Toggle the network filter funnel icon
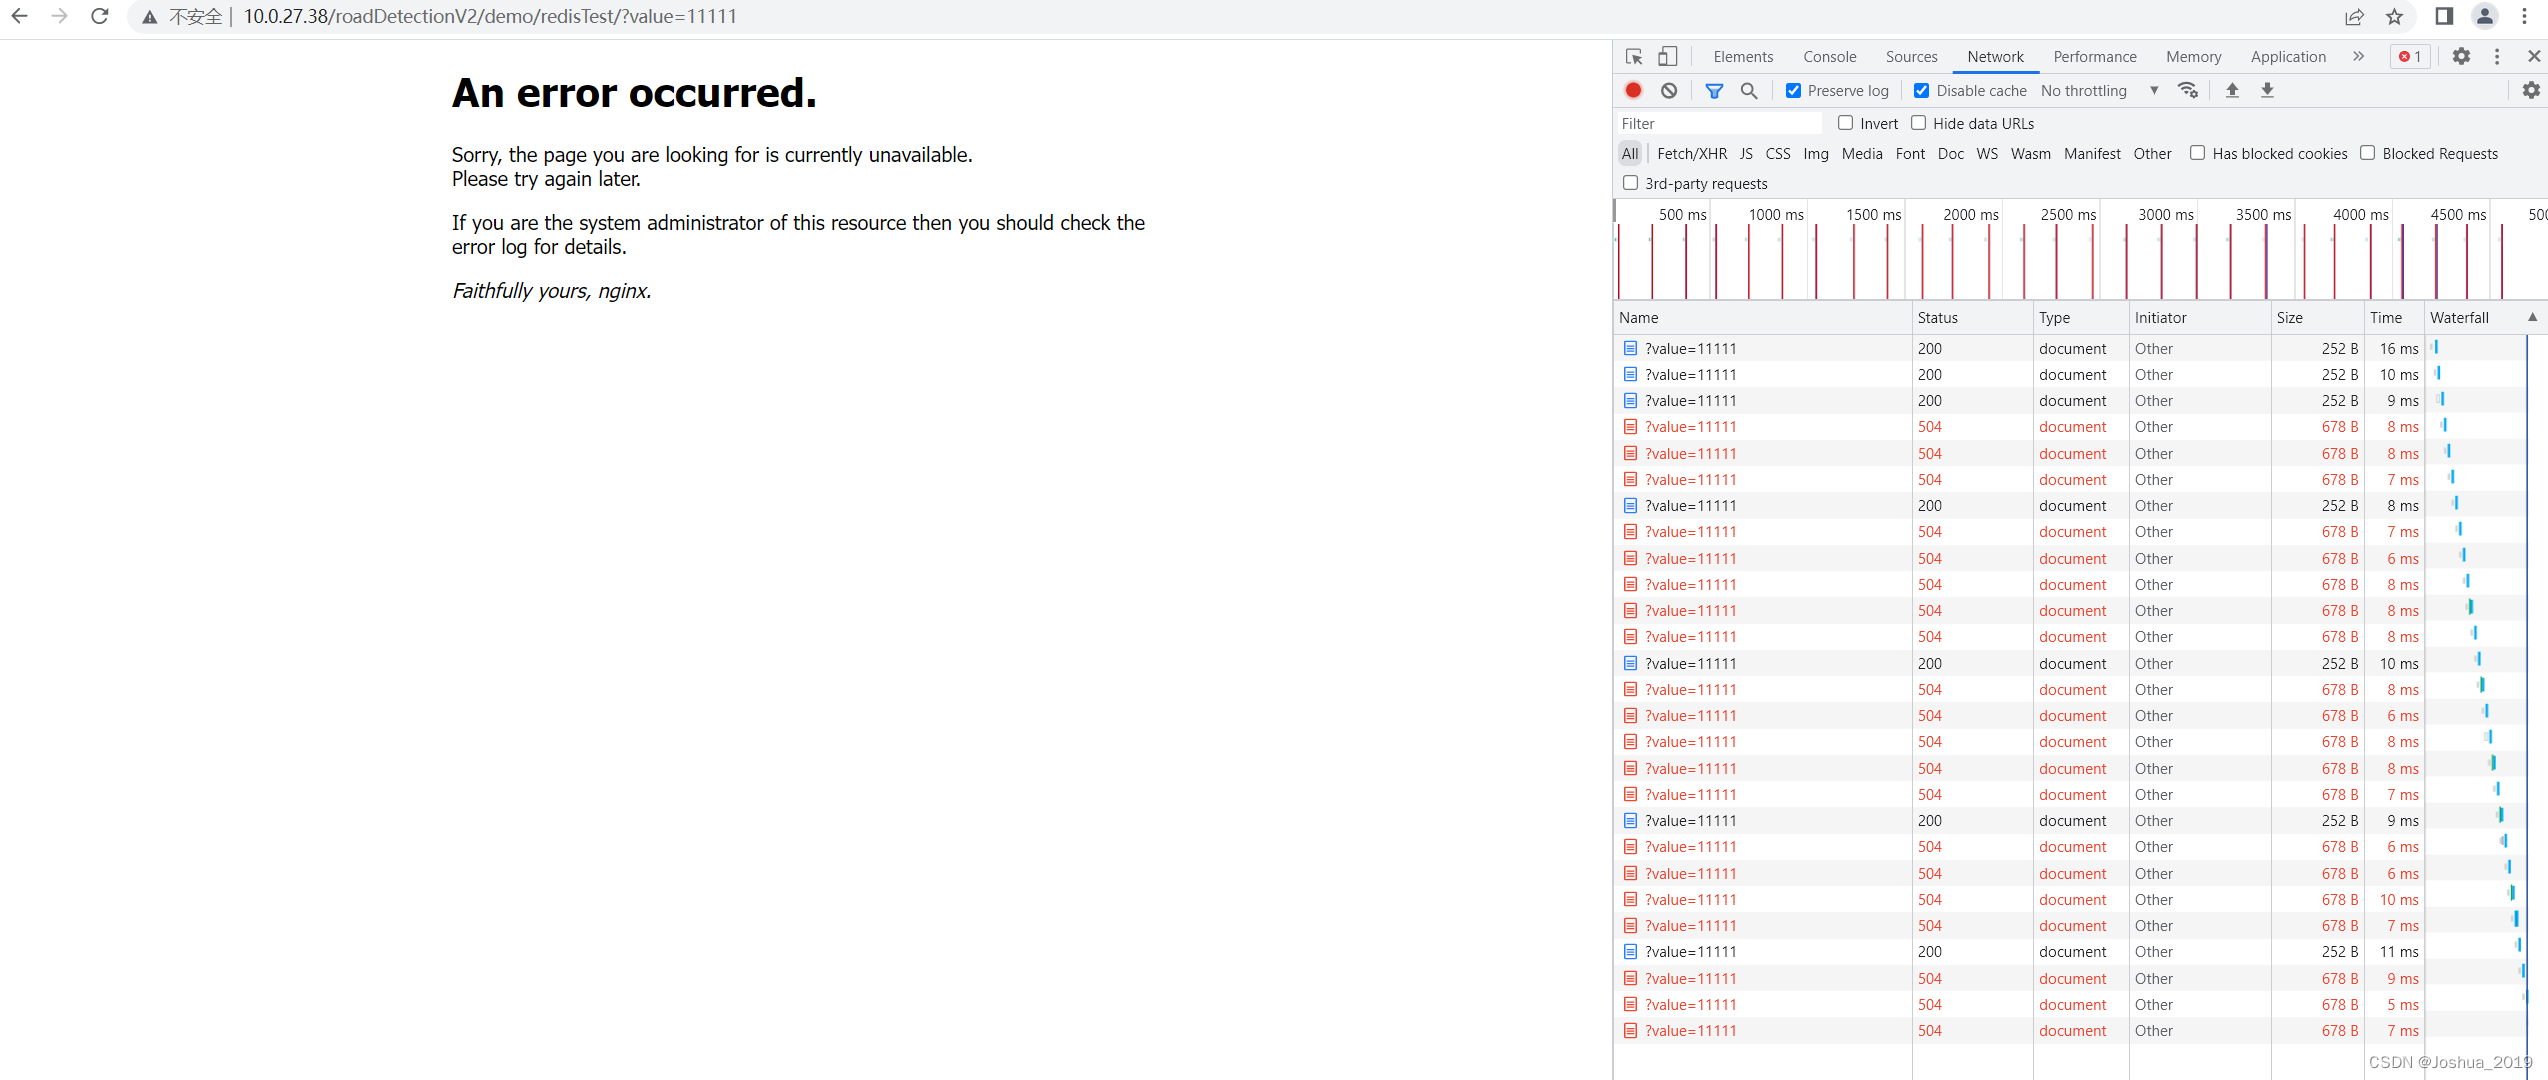Screen dimensions: 2548x1080 [x=1714, y=90]
